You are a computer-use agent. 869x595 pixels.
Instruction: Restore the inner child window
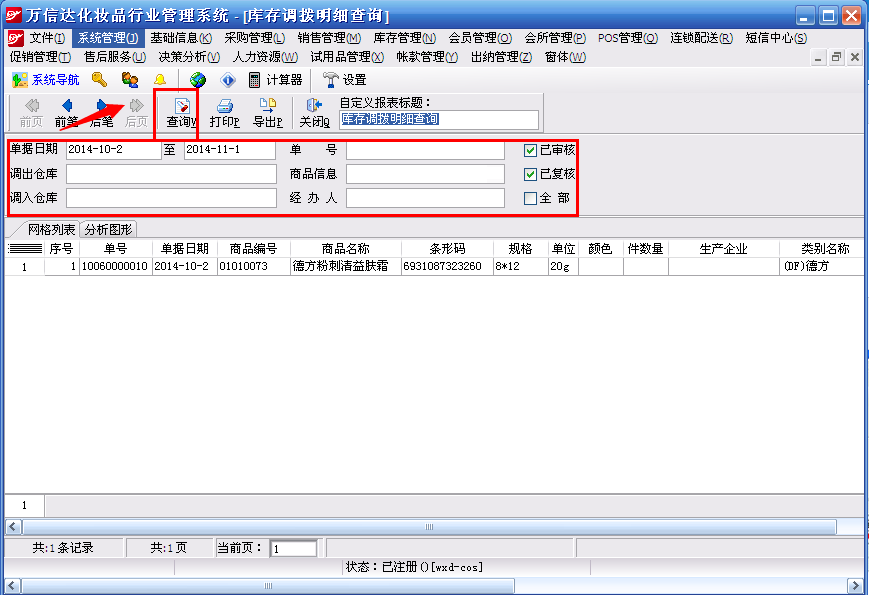[836, 57]
